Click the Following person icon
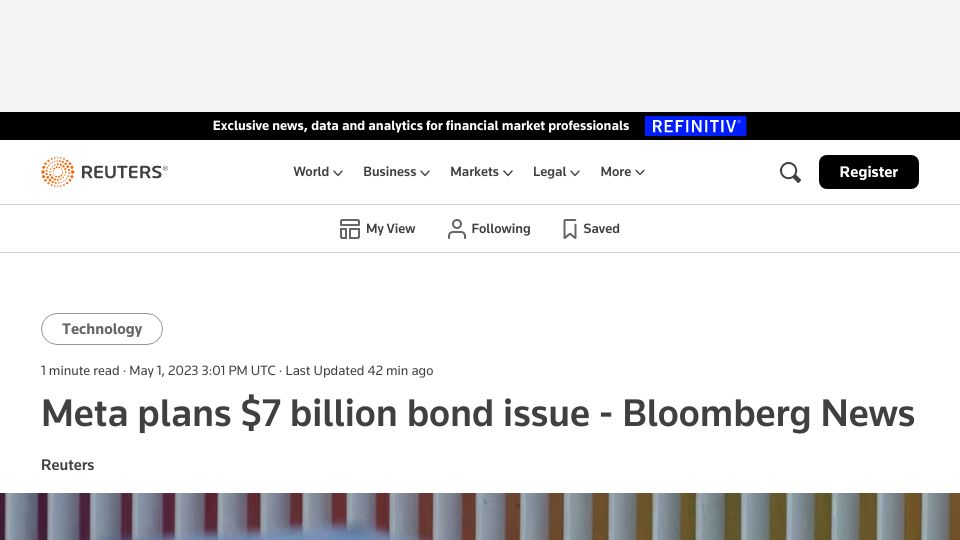Image resolution: width=960 pixels, height=540 pixels. pyautogui.click(x=457, y=229)
